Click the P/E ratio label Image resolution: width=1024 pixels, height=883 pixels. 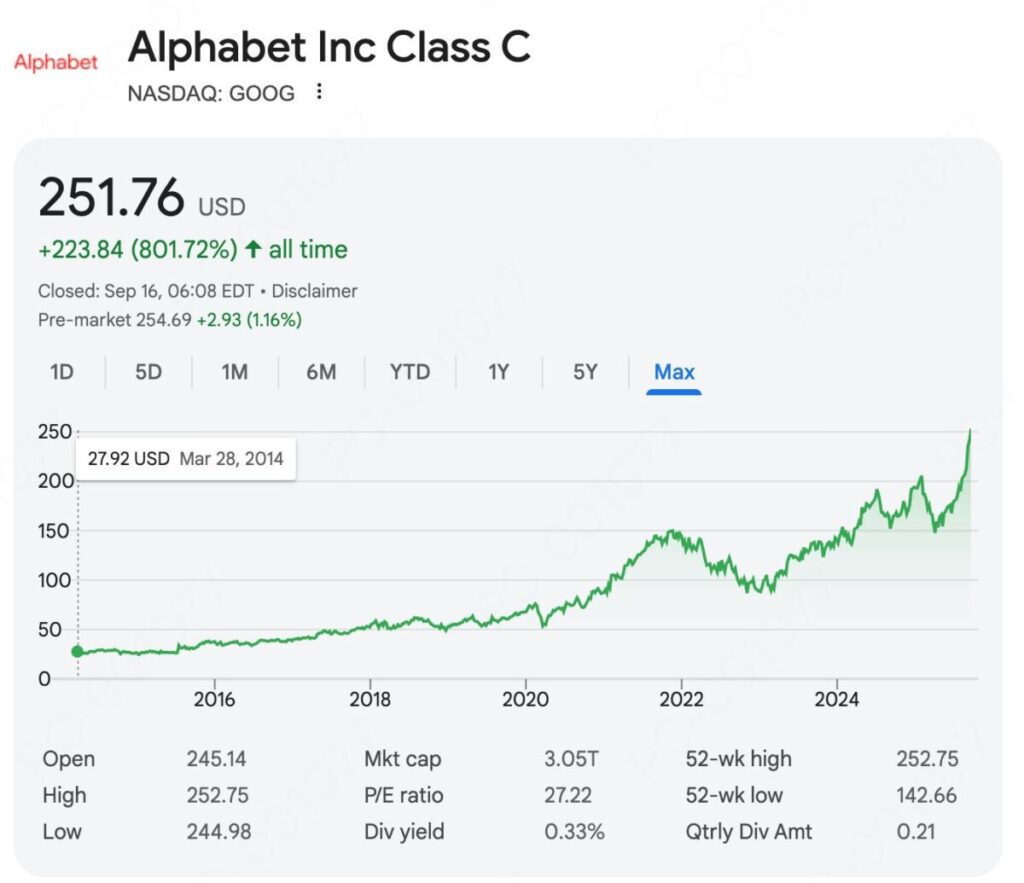tap(403, 796)
